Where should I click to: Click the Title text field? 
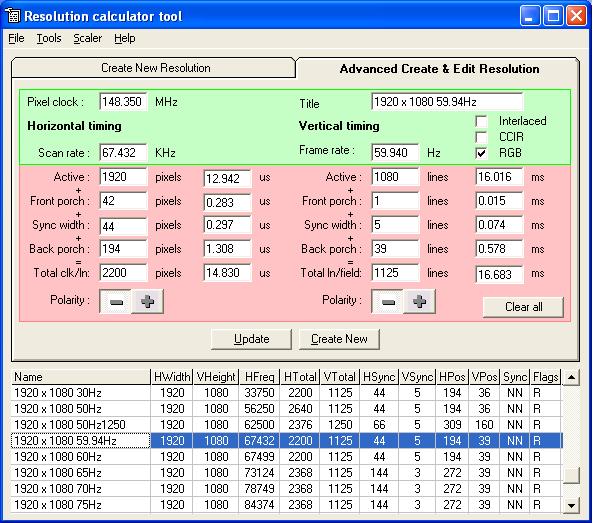click(x=447, y=101)
